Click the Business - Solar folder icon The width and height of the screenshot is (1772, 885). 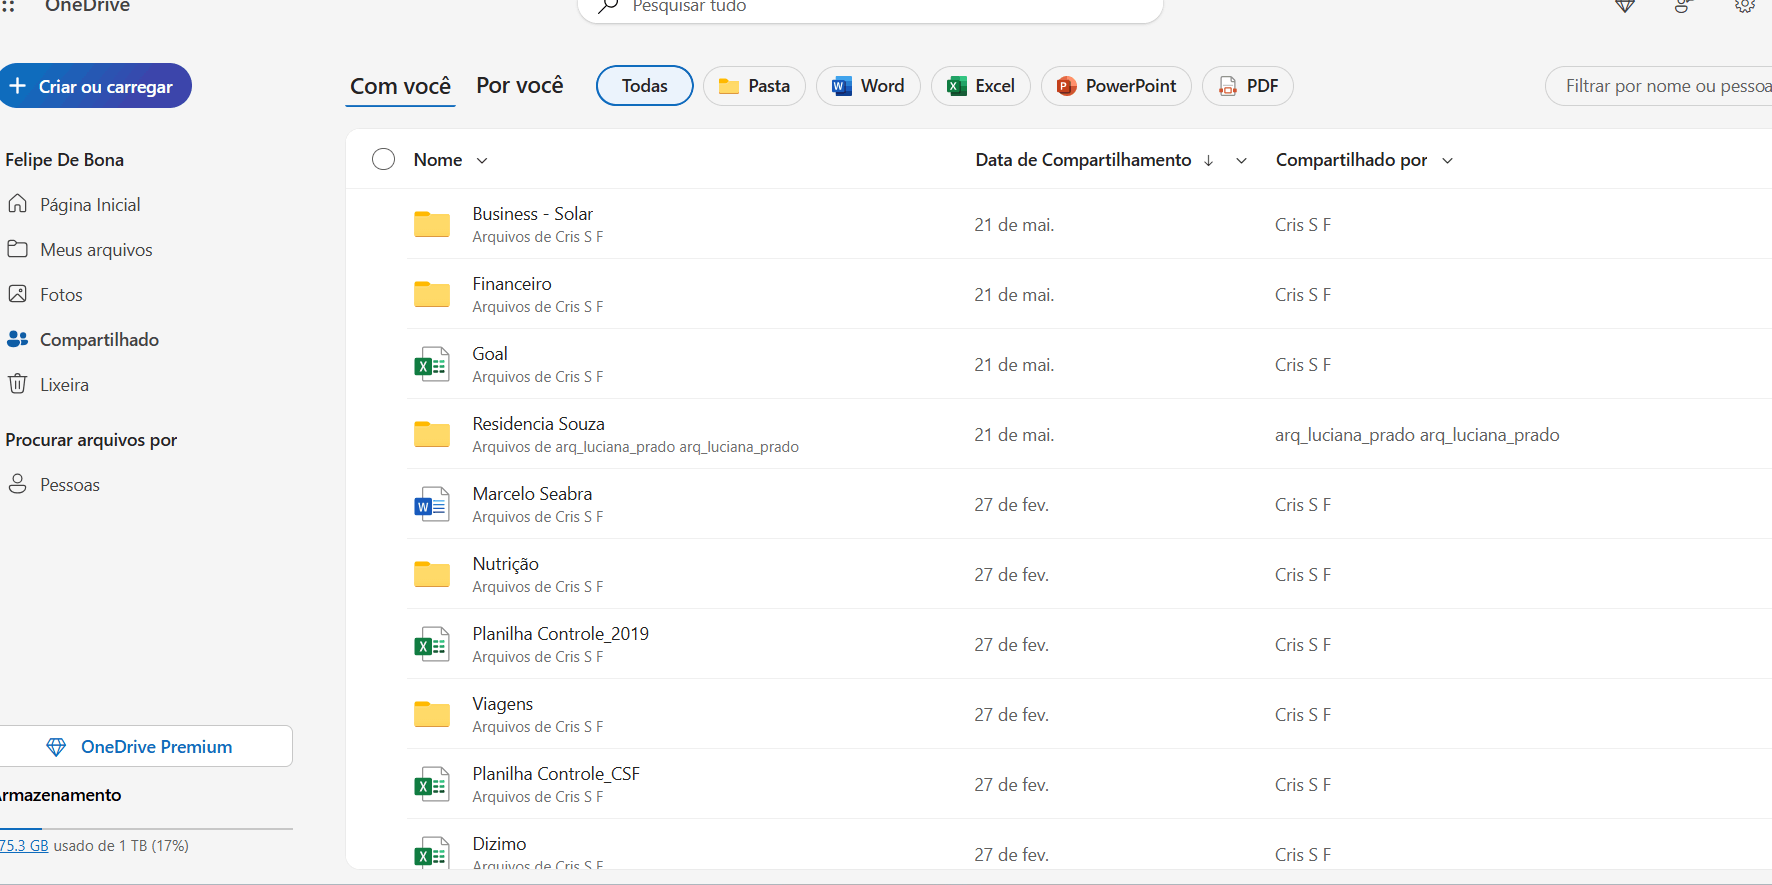432,224
